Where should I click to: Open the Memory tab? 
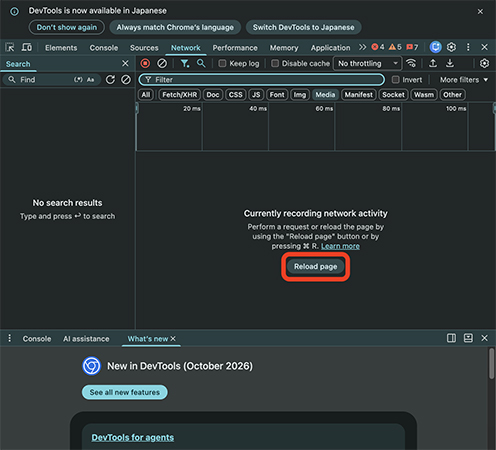point(284,48)
